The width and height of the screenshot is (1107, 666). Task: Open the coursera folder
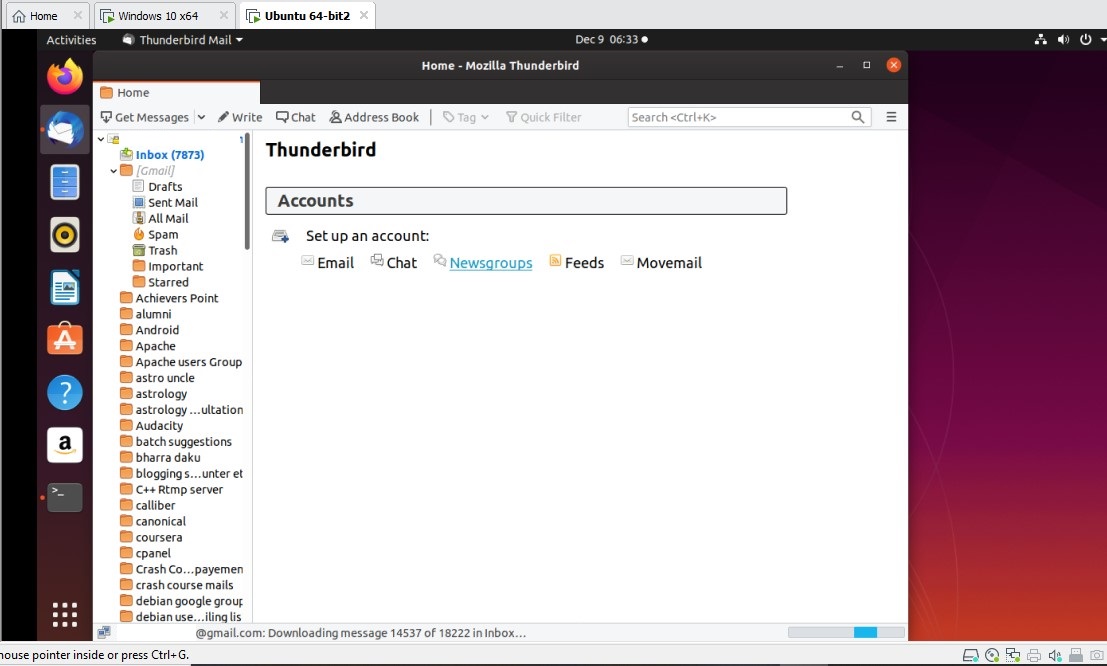159,537
